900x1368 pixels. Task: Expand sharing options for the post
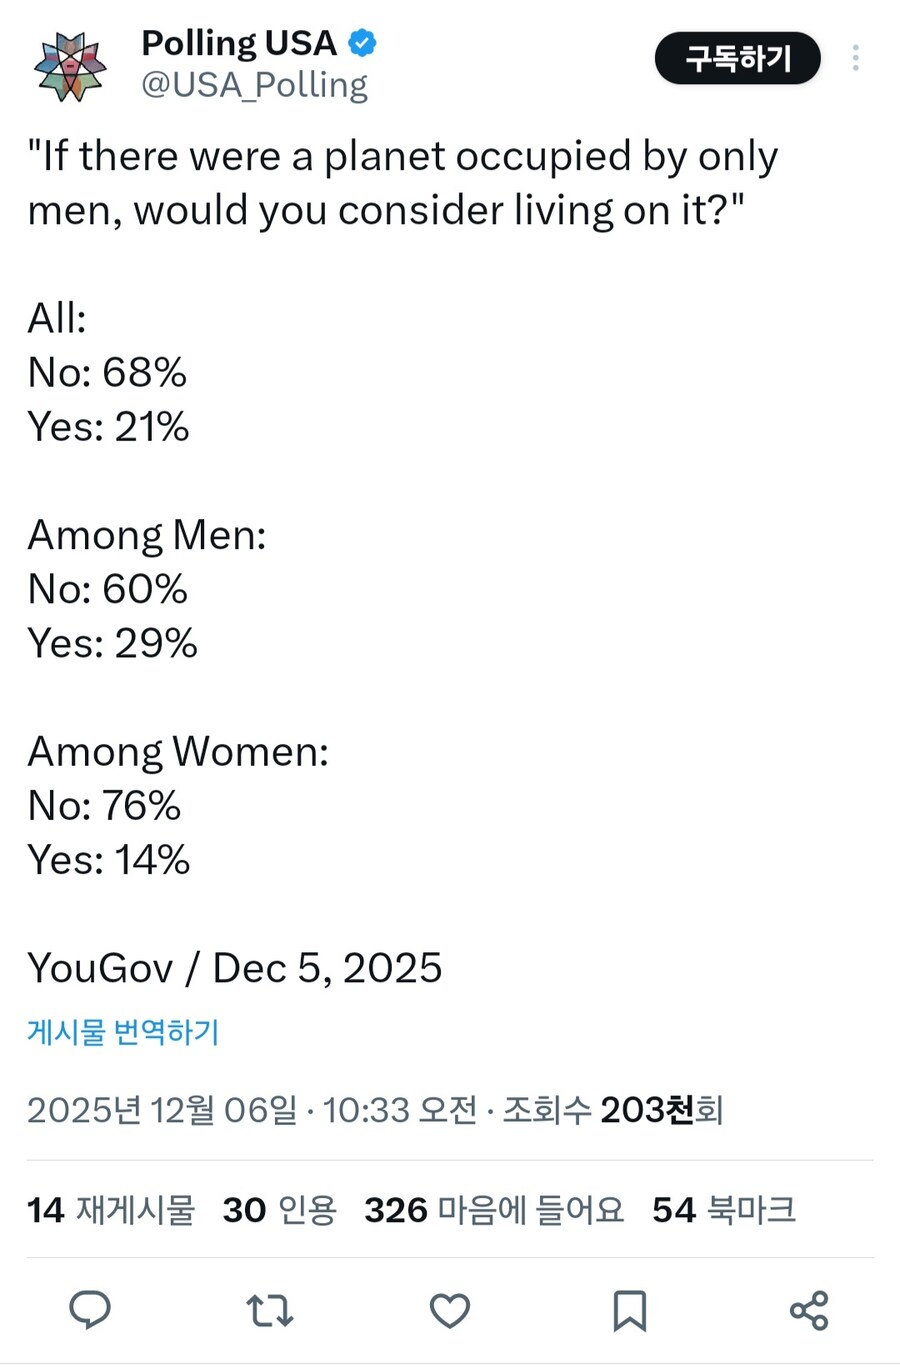(x=809, y=1311)
